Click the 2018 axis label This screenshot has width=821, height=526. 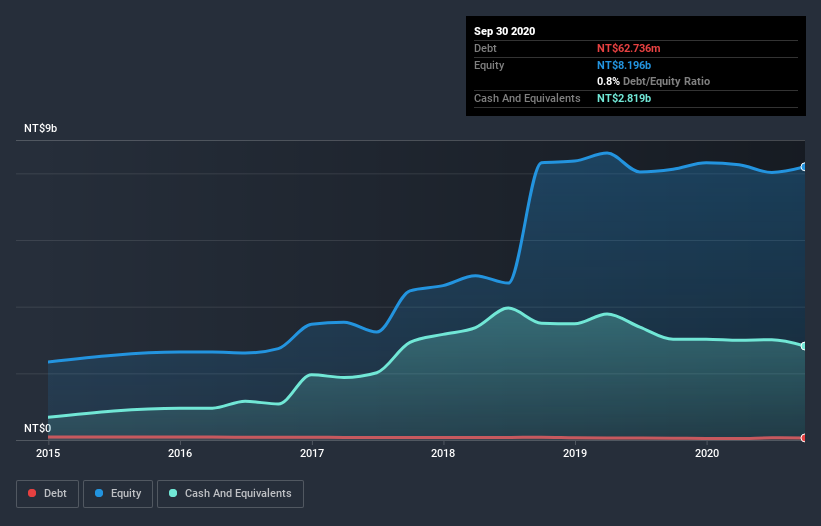443,453
